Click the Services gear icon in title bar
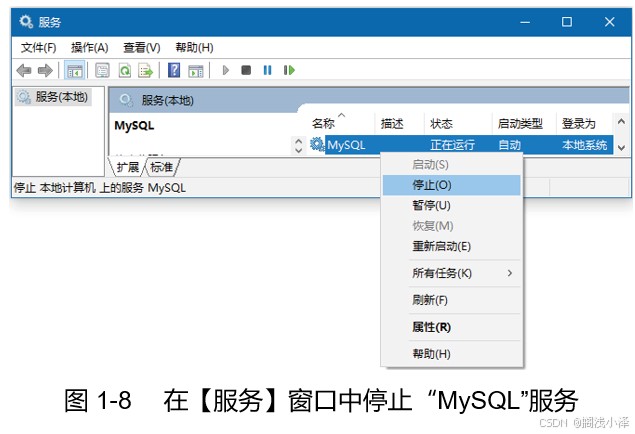Image resolution: width=635 pixels, height=434 pixels. pos(26,21)
